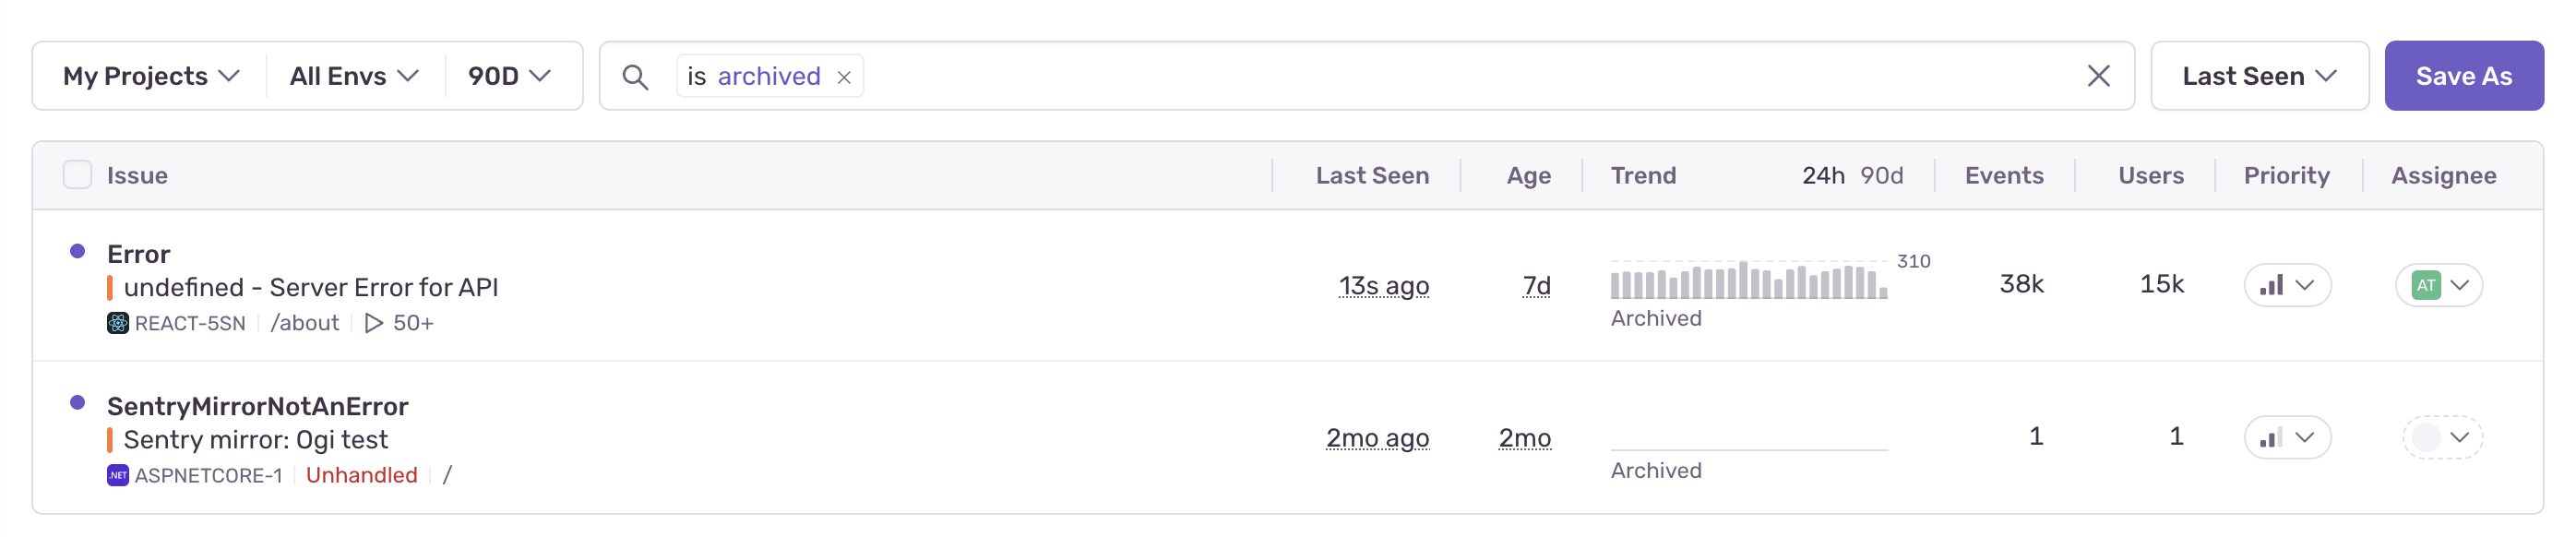This screenshot has height=537, width=2576.
Task: Switch the trend view to 90d
Action: (1881, 175)
